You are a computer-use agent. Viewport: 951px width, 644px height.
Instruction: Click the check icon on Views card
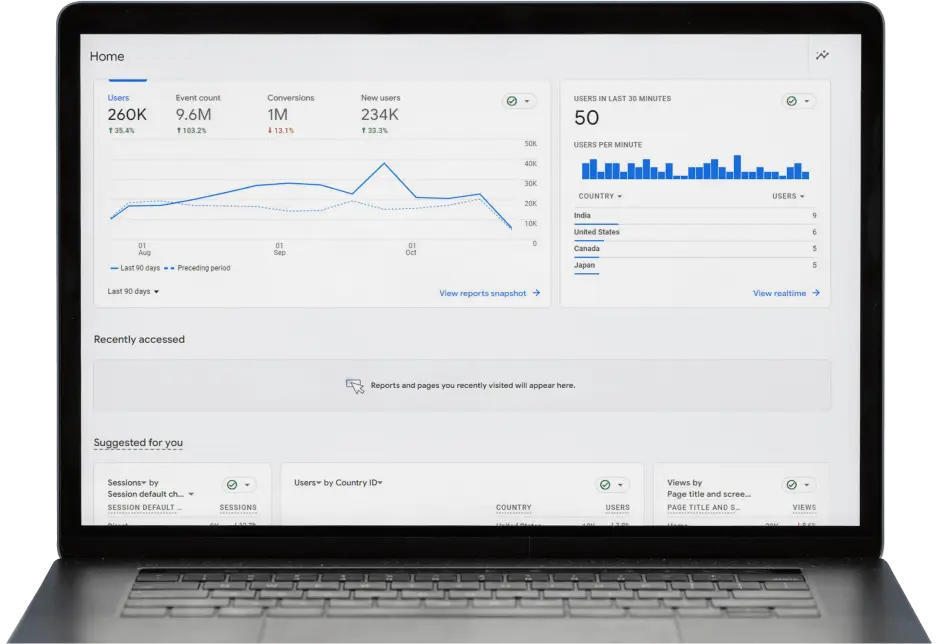point(791,485)
